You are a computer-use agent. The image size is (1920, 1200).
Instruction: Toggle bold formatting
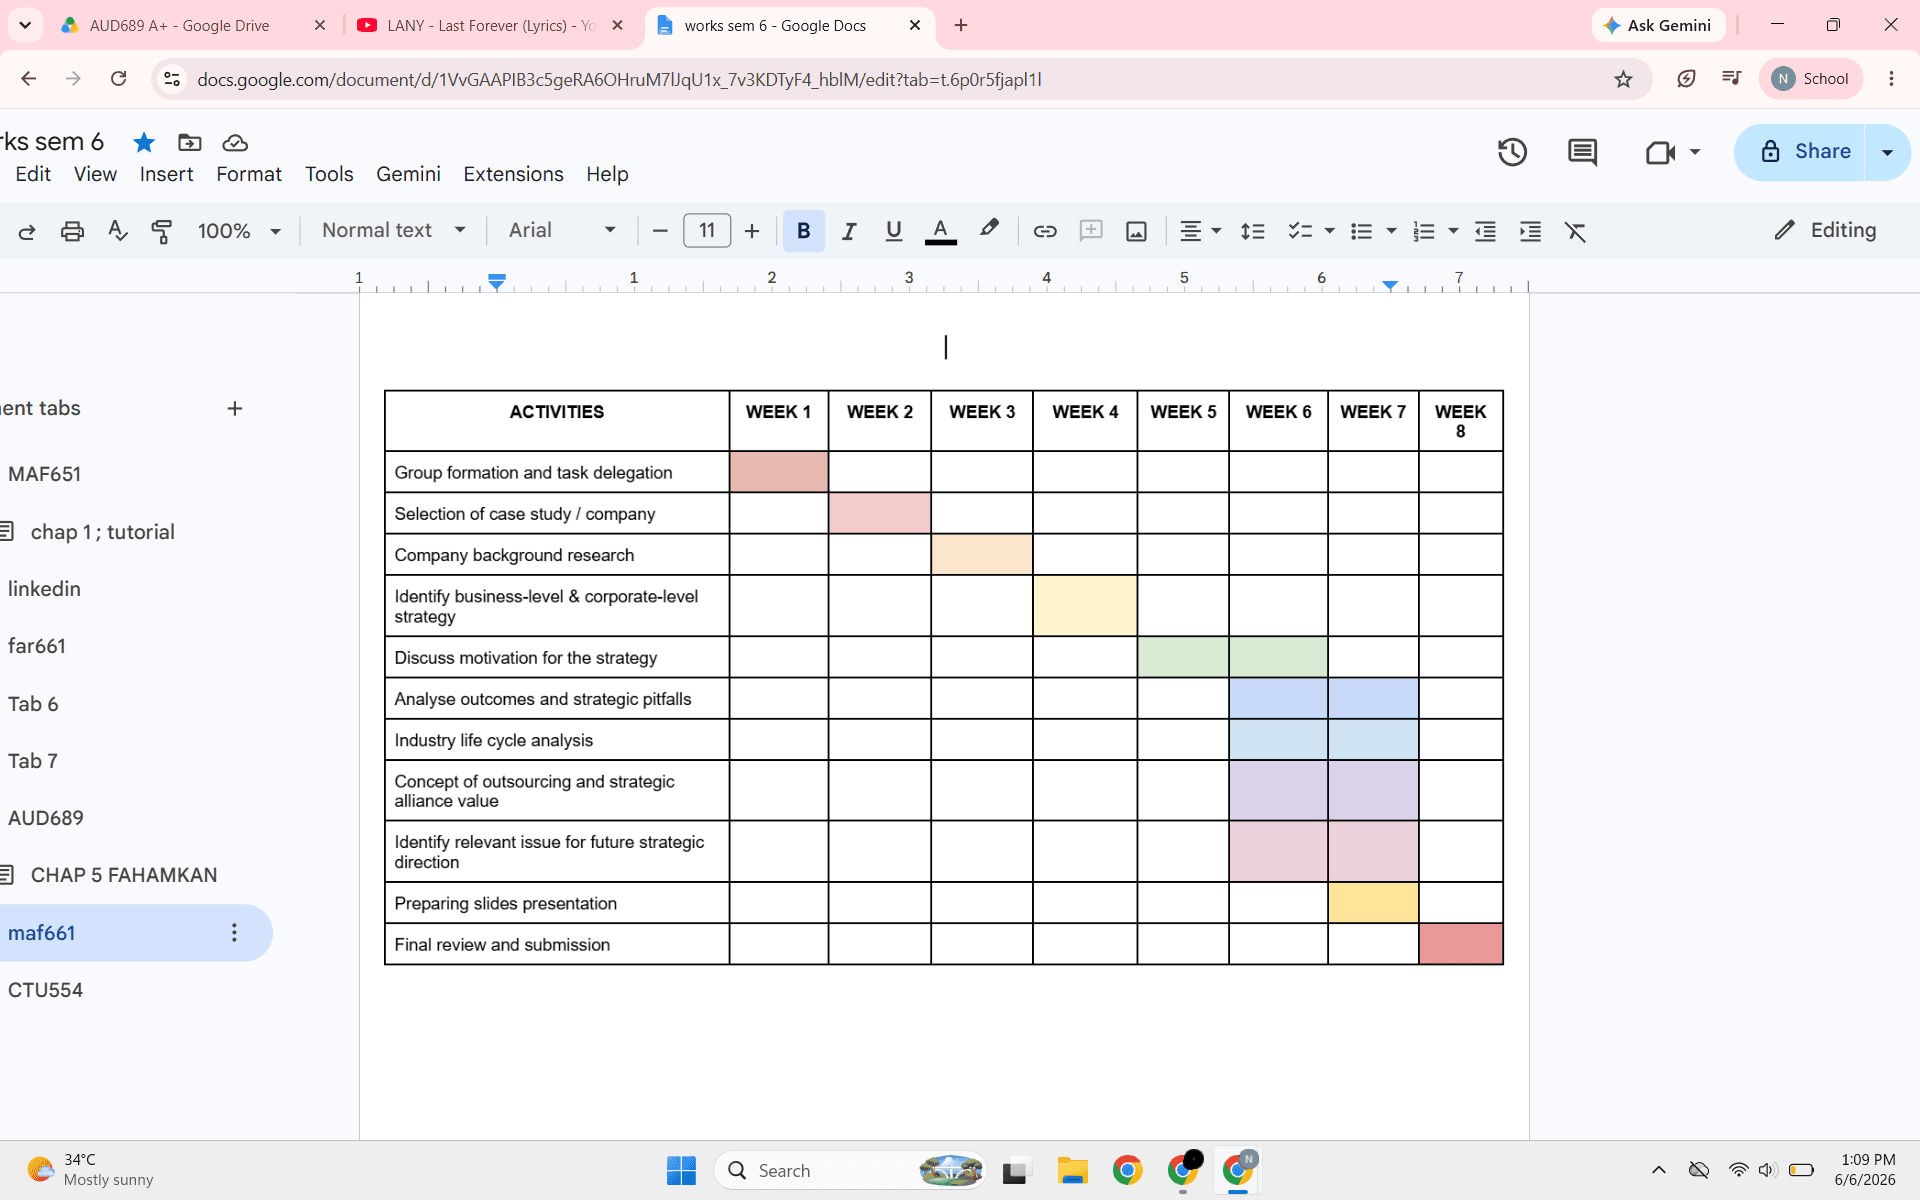[x=803, y=231]
